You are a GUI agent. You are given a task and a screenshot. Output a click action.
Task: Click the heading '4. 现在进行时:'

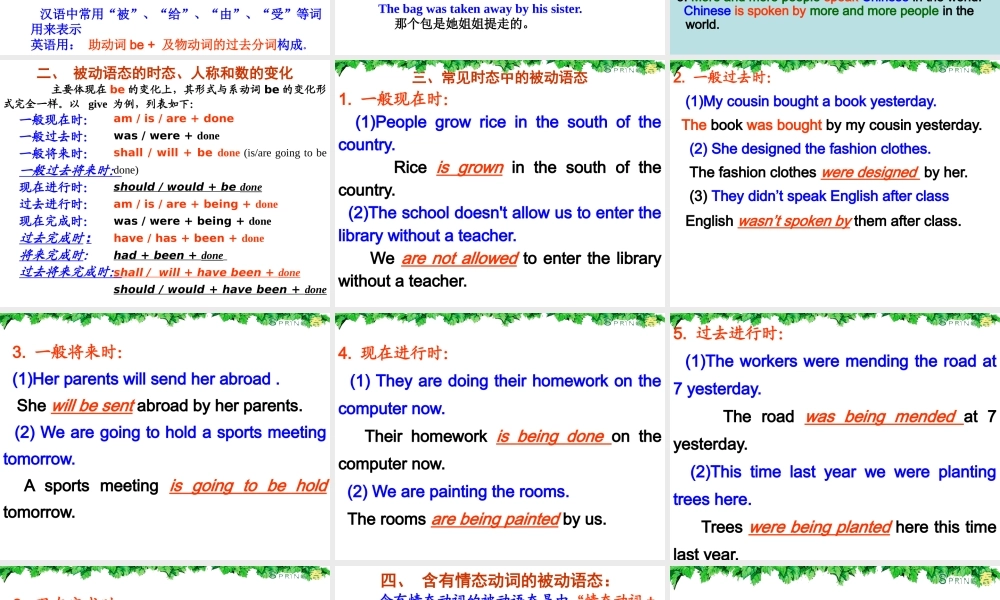click(x=393, y=353)
